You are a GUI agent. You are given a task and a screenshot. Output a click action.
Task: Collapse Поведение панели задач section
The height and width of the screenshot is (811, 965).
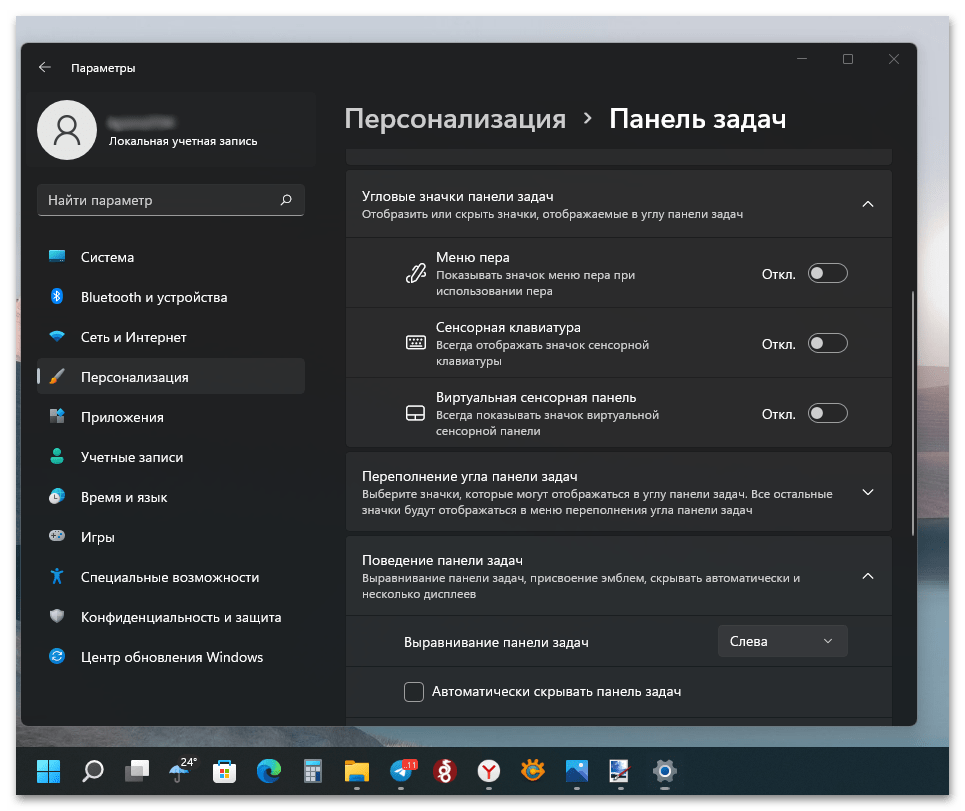(x=867, y=577)
